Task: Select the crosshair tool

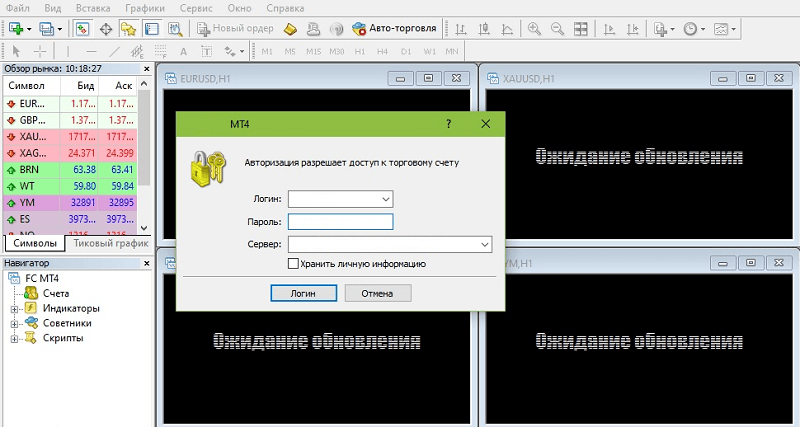Action: tap(39, 51)
